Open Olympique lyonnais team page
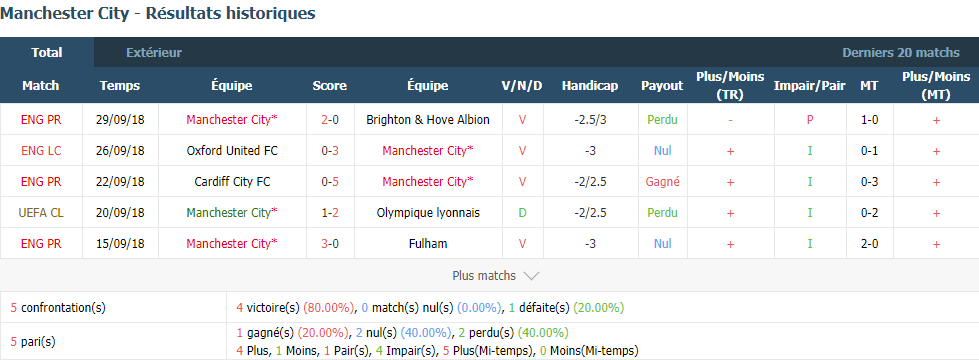Image resolution: width=979 pixels, height=360 pixels. (x=428, y=213)
